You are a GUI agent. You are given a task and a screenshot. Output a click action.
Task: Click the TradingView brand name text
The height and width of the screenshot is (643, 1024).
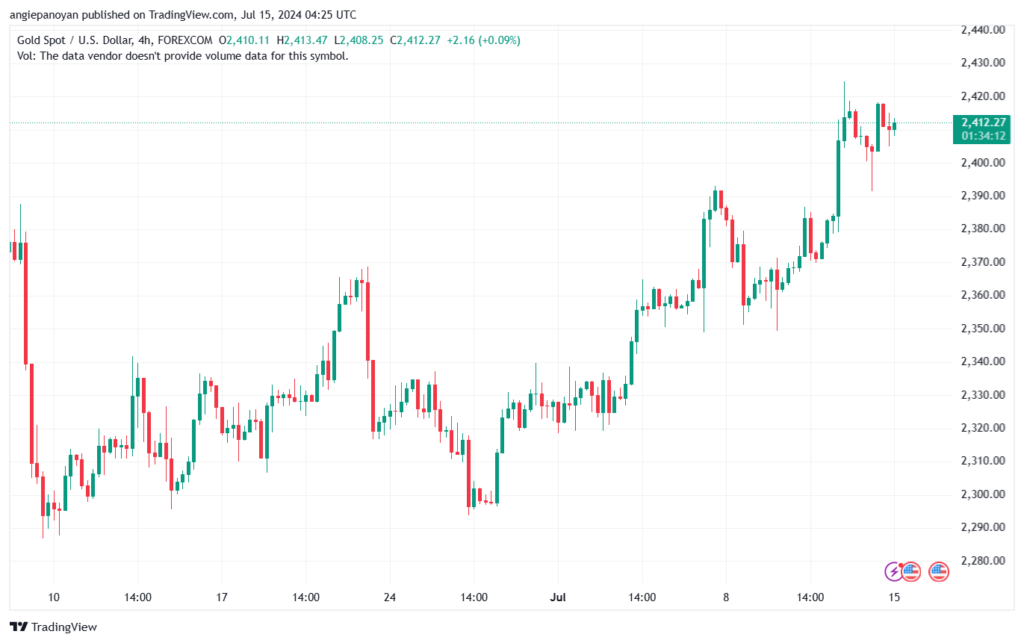64,627
